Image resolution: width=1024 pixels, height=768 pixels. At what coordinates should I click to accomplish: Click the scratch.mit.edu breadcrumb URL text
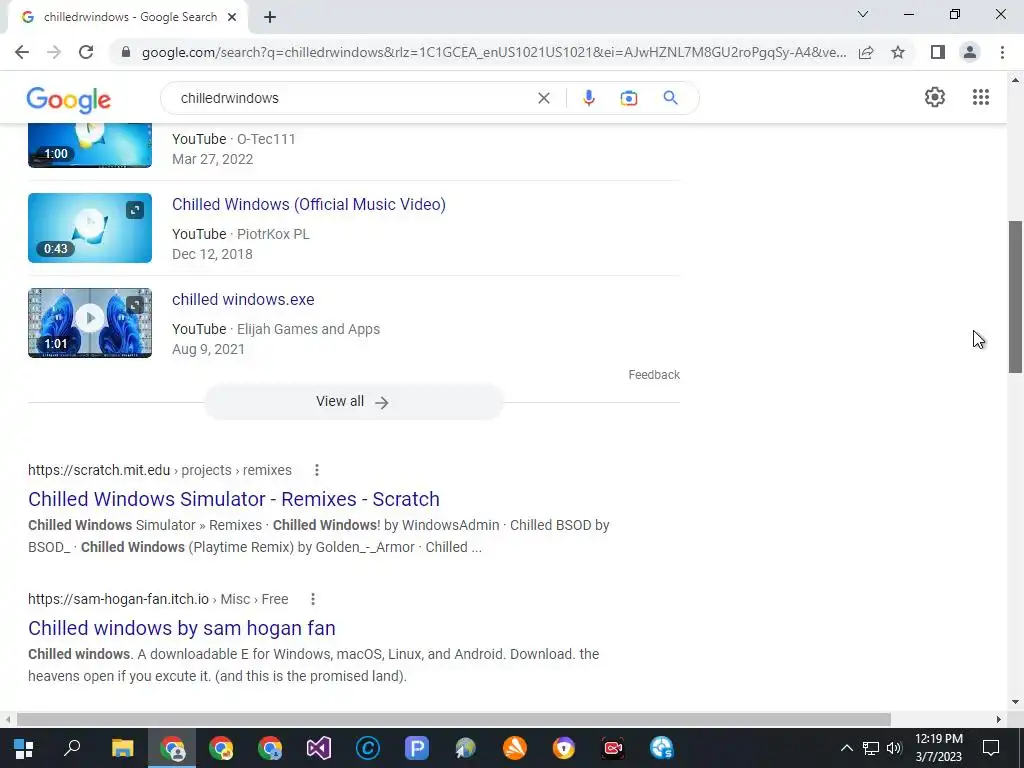point(160,470)
